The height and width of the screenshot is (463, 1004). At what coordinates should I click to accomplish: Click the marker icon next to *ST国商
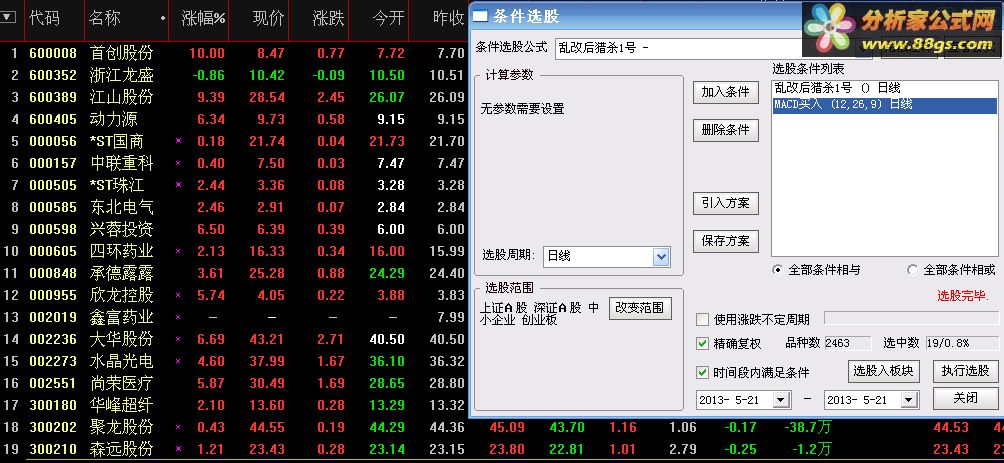tap(179, 140)
